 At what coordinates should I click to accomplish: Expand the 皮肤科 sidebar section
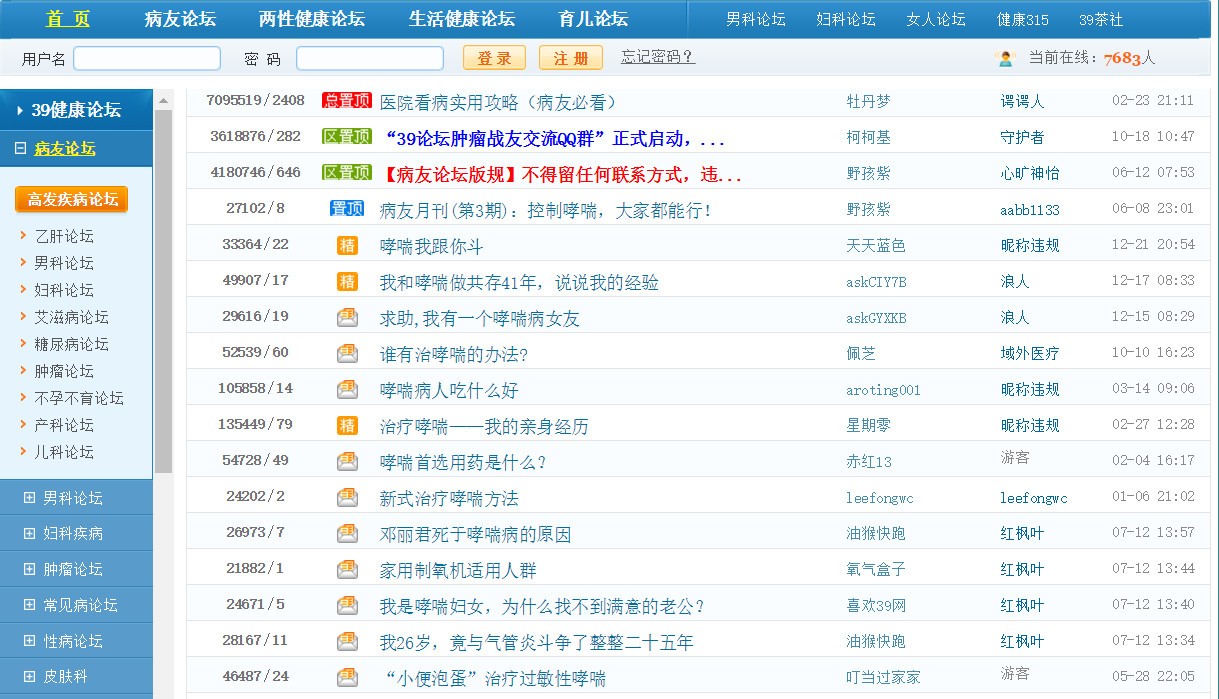(29, 677)
